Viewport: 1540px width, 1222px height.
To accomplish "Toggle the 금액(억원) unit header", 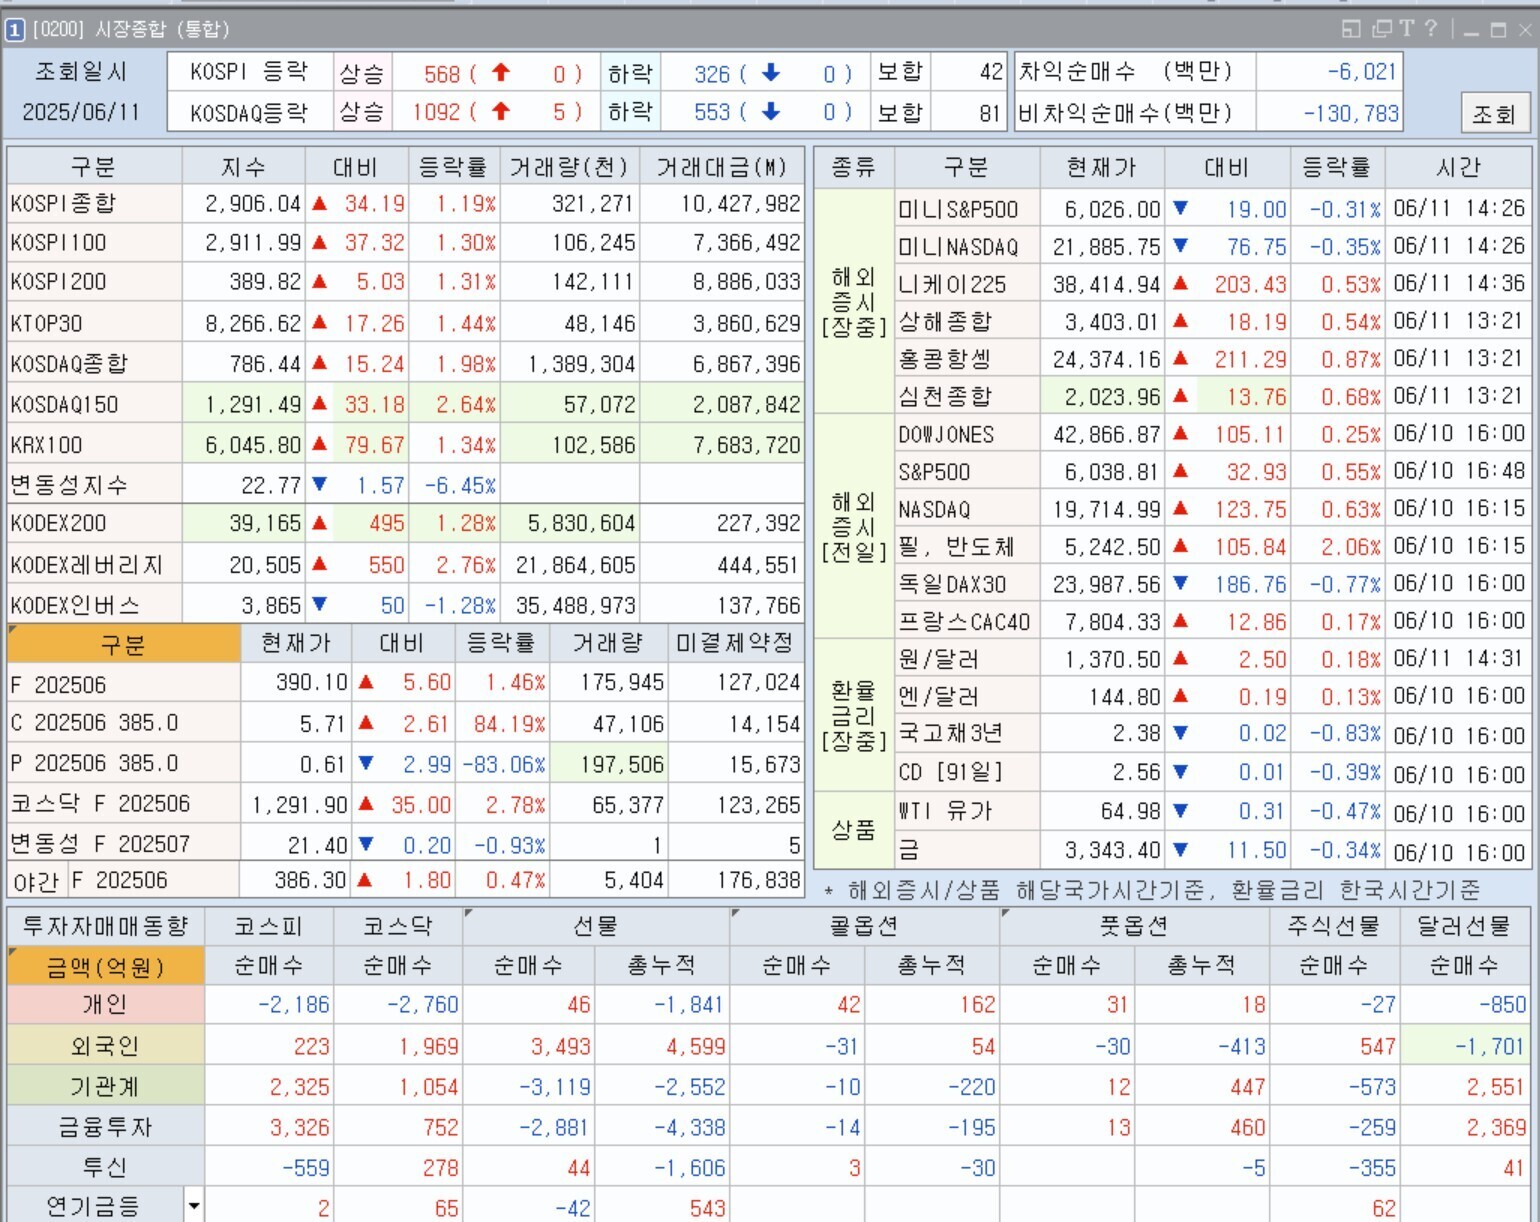I will 105,967.
